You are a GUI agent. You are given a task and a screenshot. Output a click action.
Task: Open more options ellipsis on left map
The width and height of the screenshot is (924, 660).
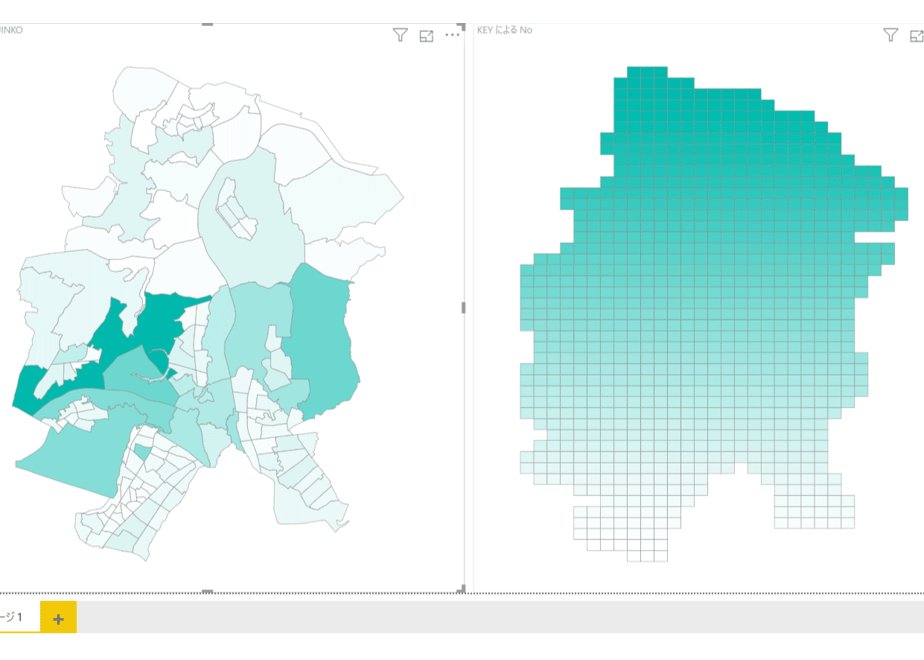pyautogui.click(x=452, y=35)
